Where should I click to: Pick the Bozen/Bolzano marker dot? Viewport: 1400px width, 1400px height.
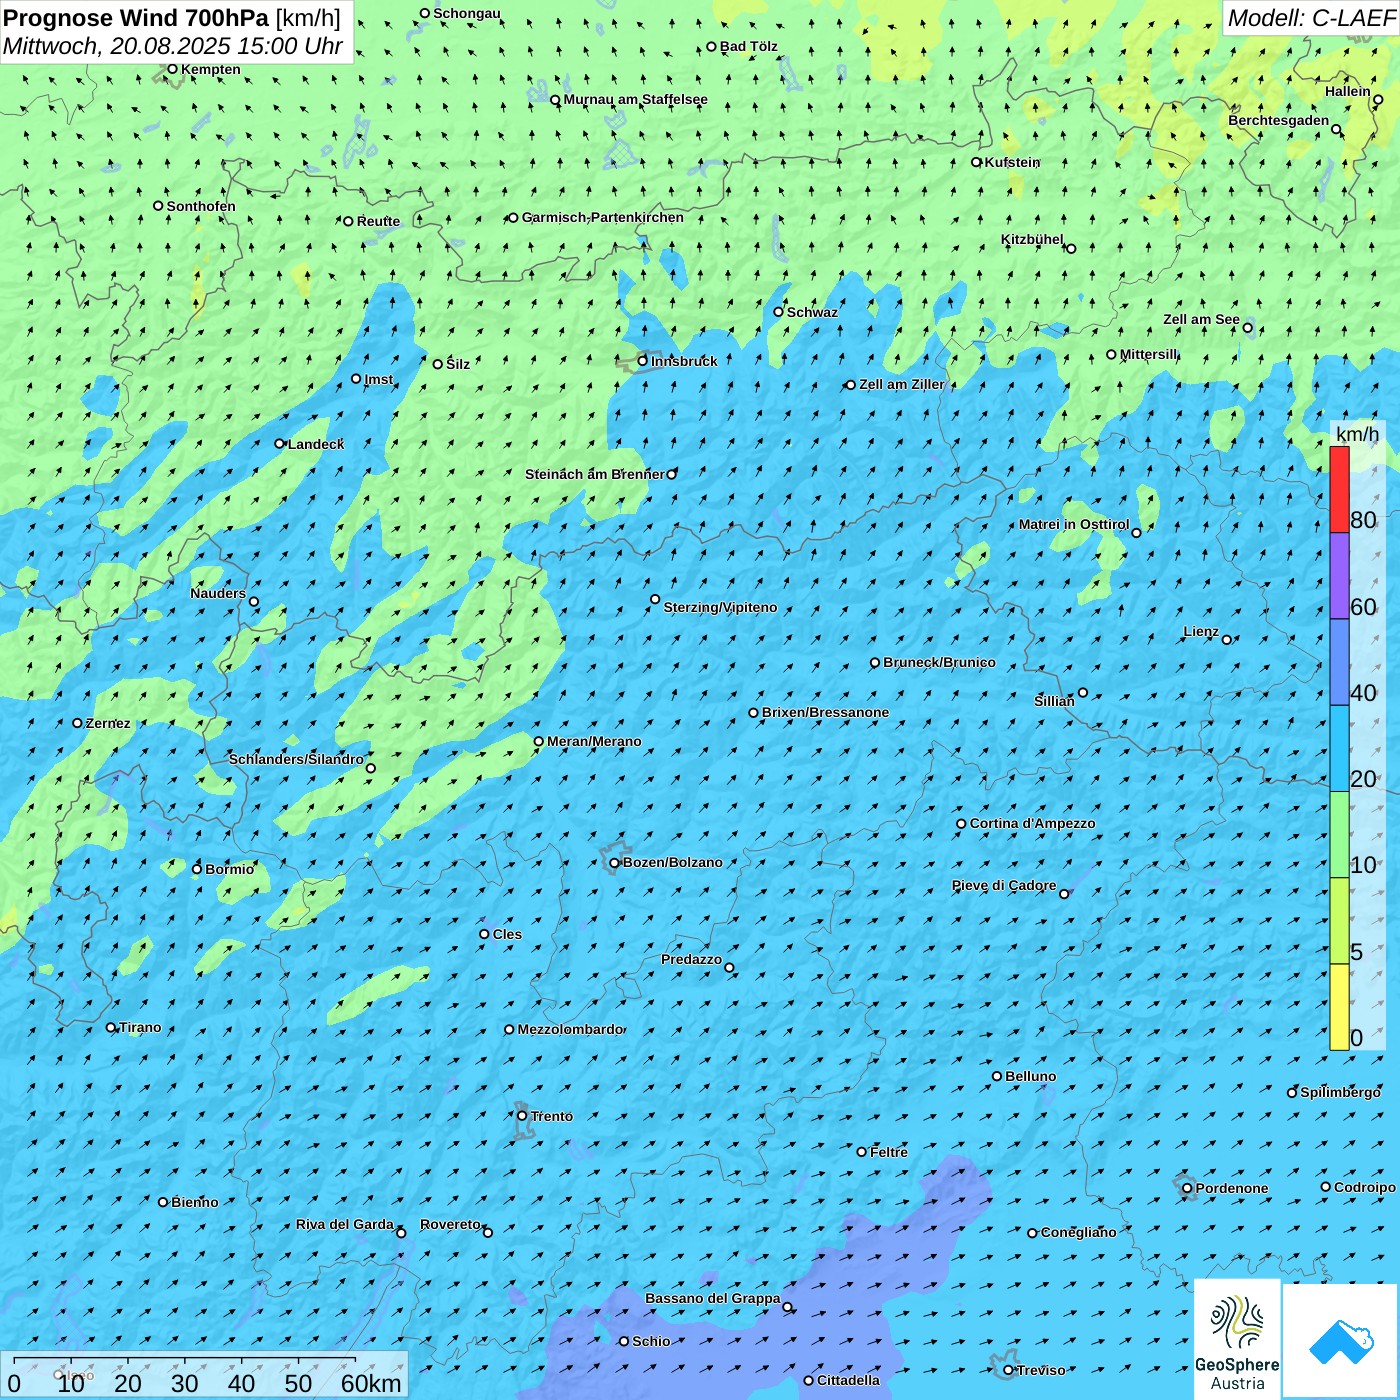tap(615, 863)
